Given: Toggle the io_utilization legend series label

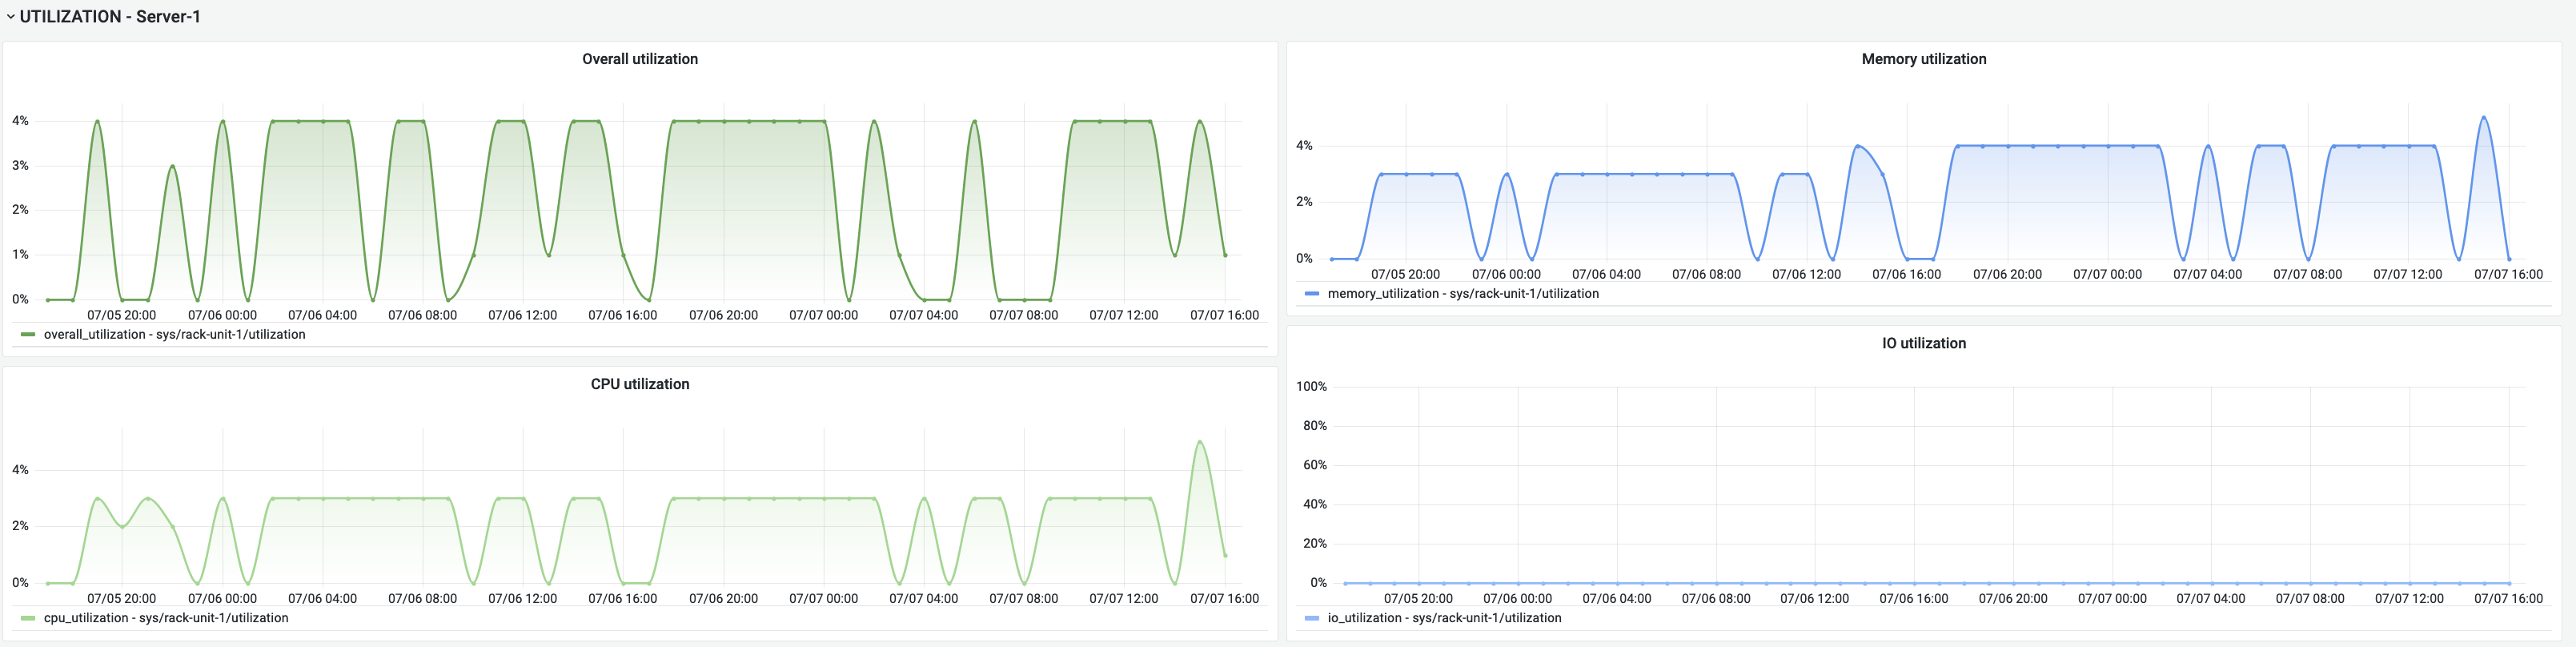Looking at the screenshot, I should coord(1444,618).
